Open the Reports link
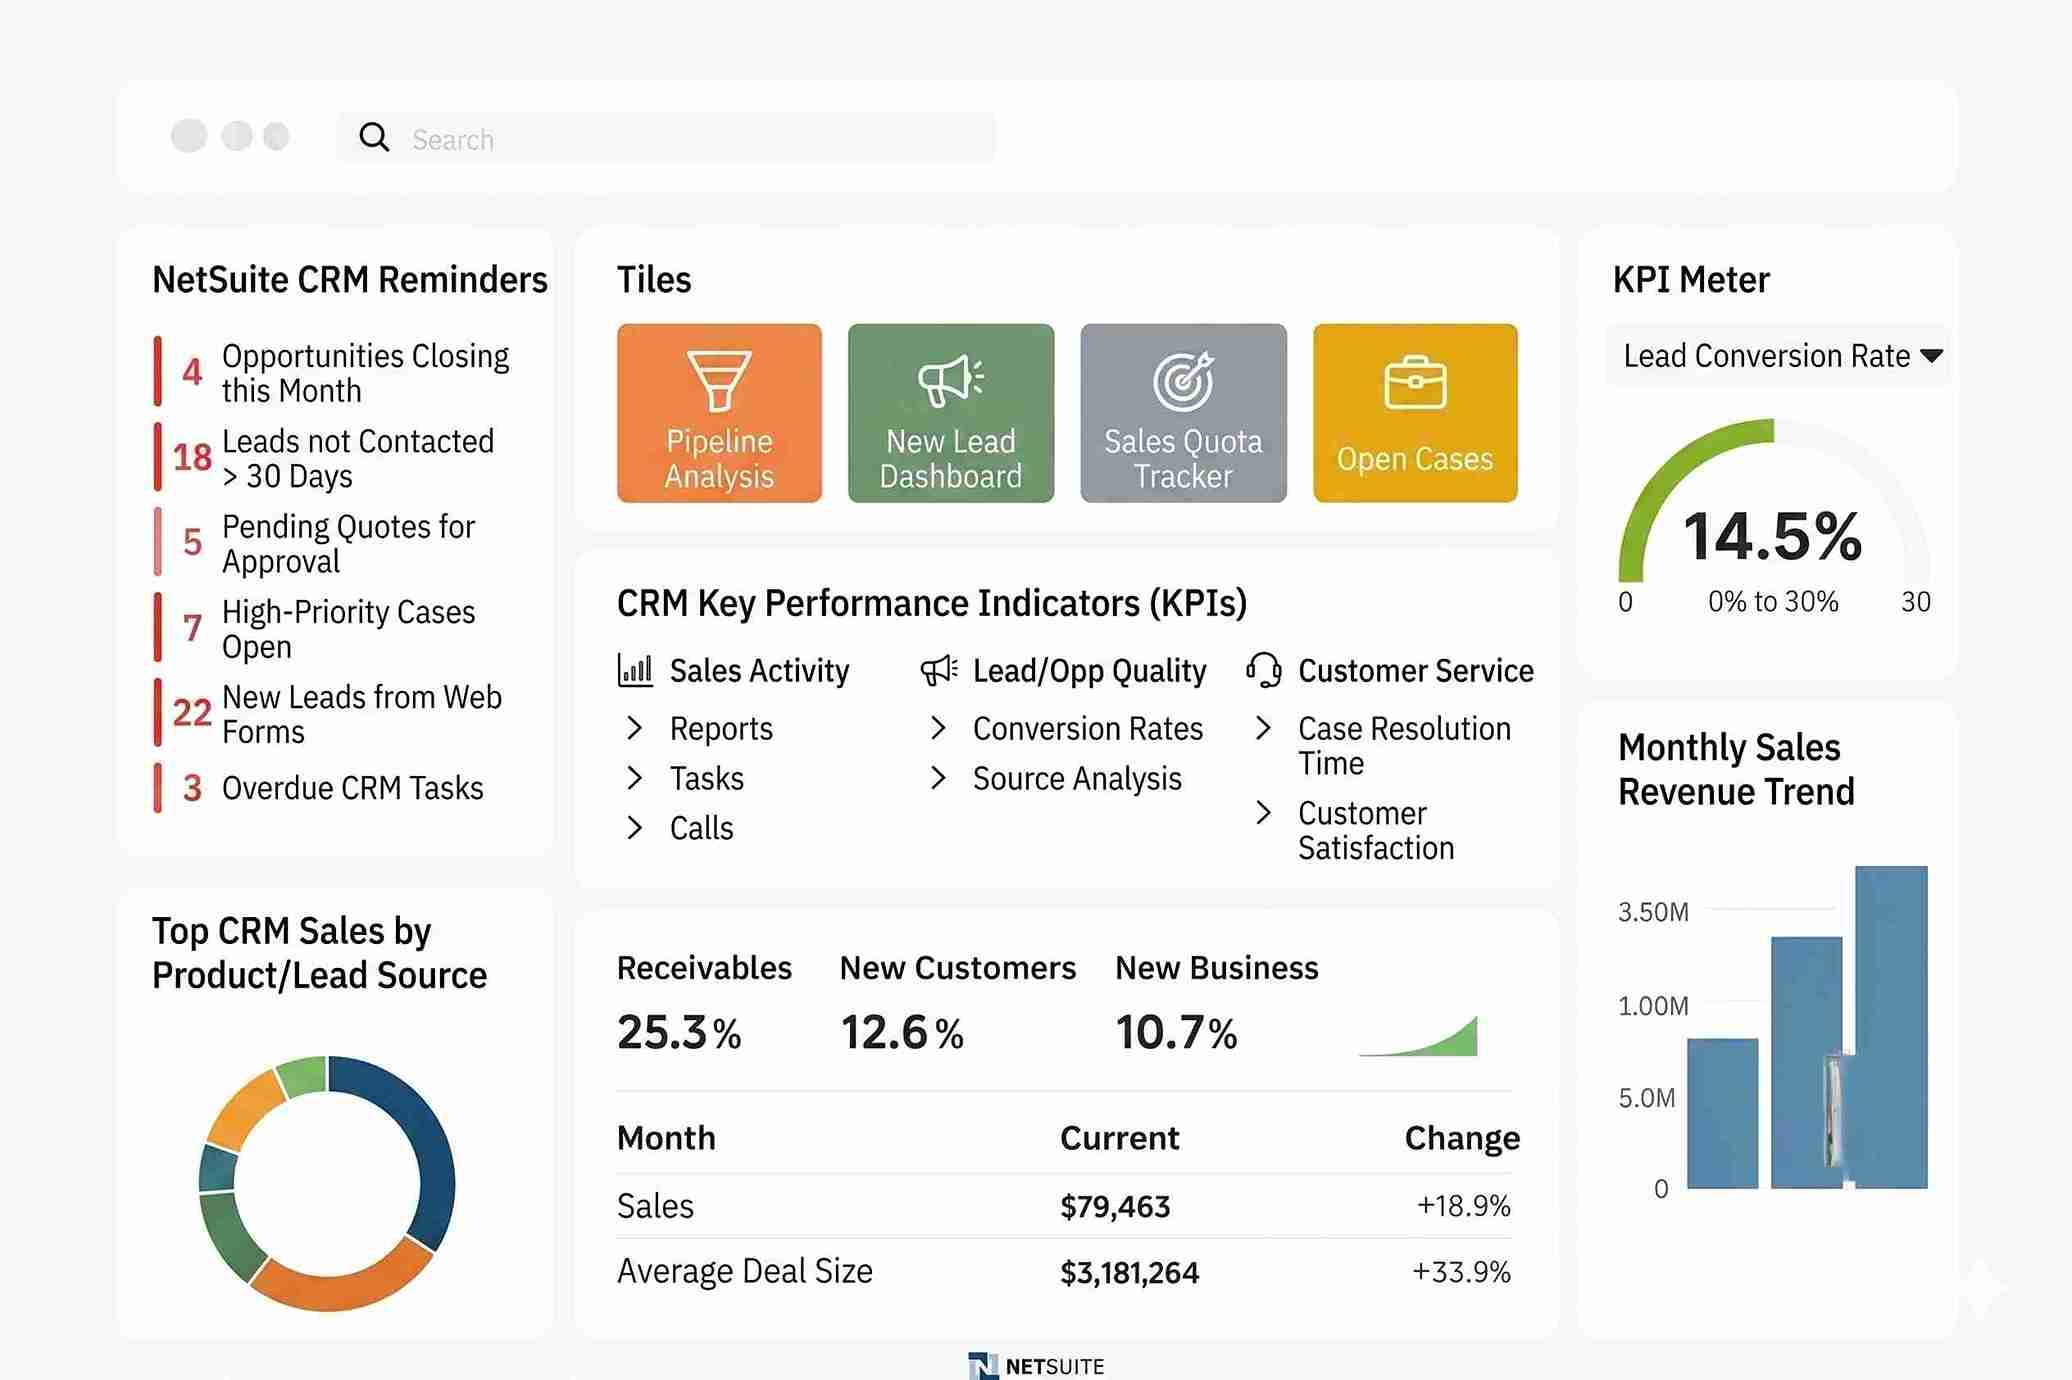The image size is (2072, 1380). 721,729
